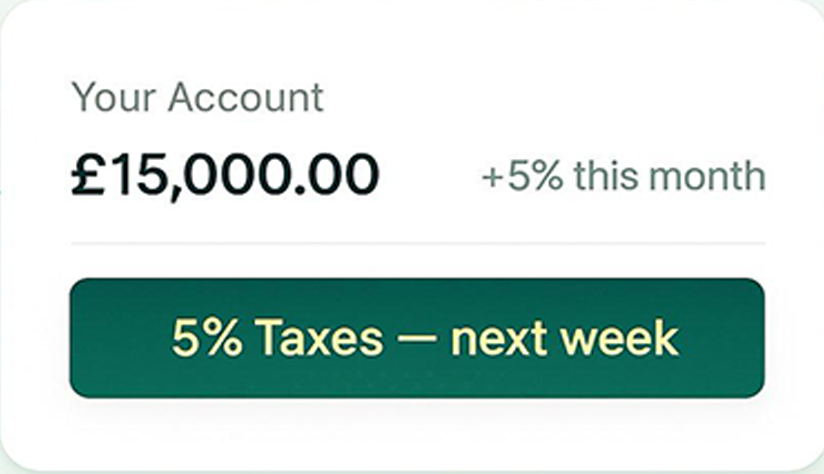The width and height of the screenshot is (824, 474).
Task: Click 'next week' on the green button
Action: tap(564, 339)
